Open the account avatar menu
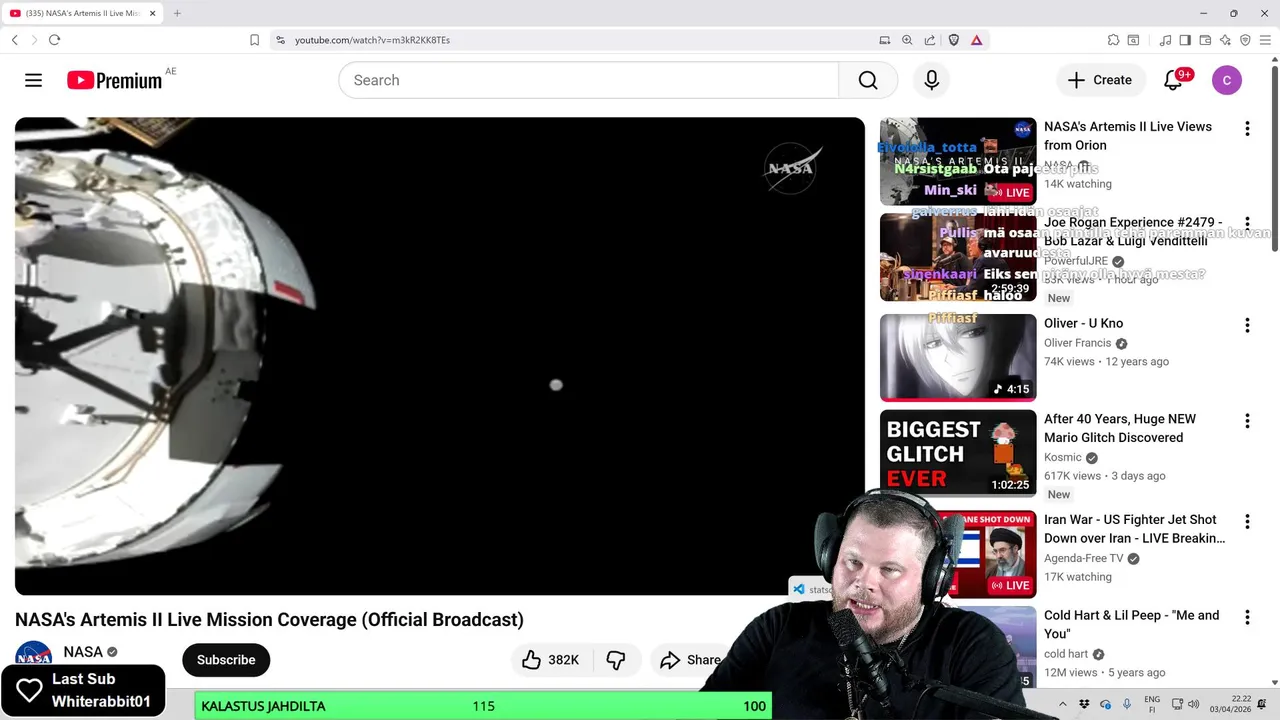Viewport: 1280px width, 720px height. (x=1227, y=80)
